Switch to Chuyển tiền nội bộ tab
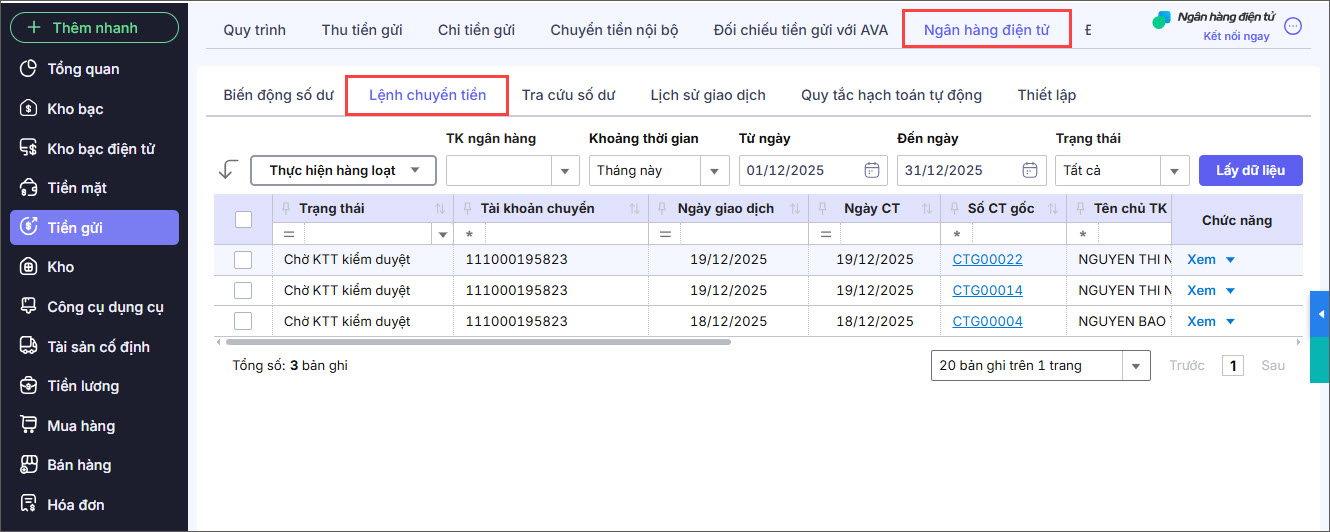The image size is (1330, 532). coord(614,30)
